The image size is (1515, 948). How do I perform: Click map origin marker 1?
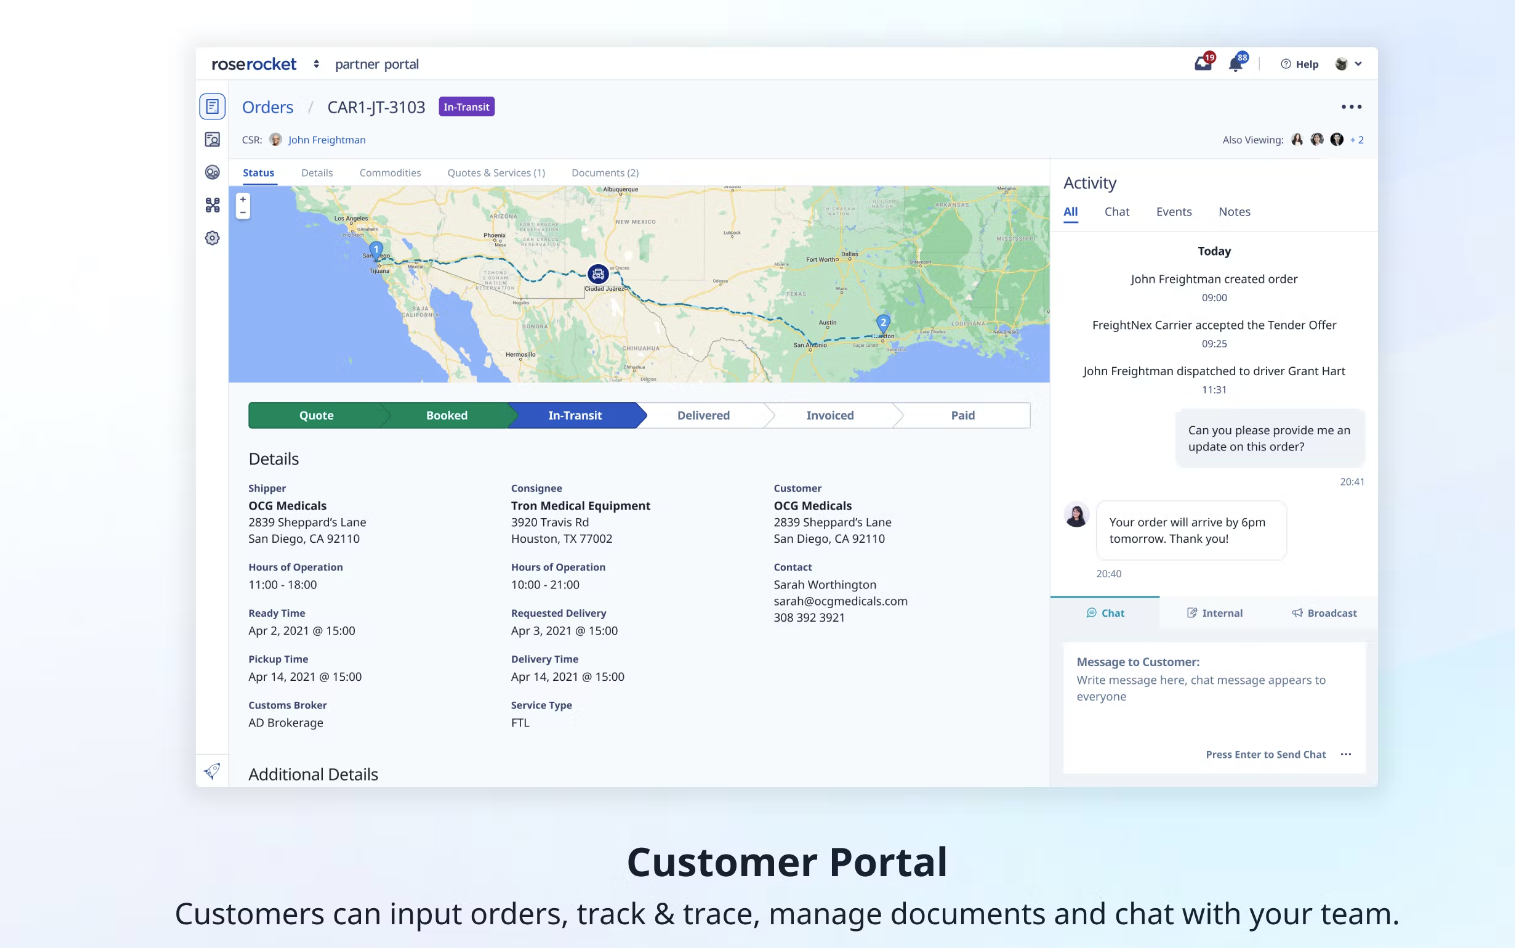point(376,249)
